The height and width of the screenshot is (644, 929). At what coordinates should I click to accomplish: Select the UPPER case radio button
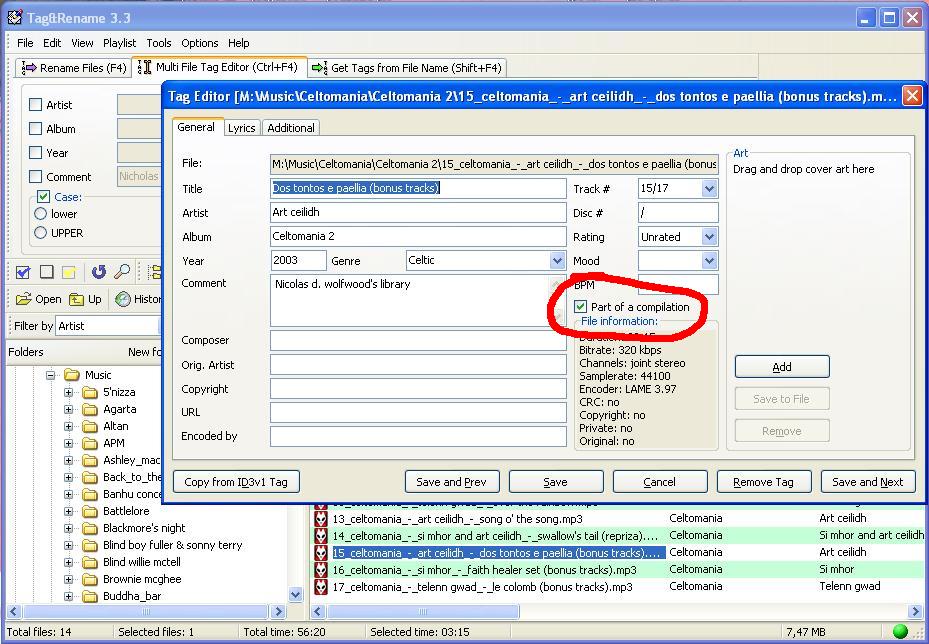point(41,233)
